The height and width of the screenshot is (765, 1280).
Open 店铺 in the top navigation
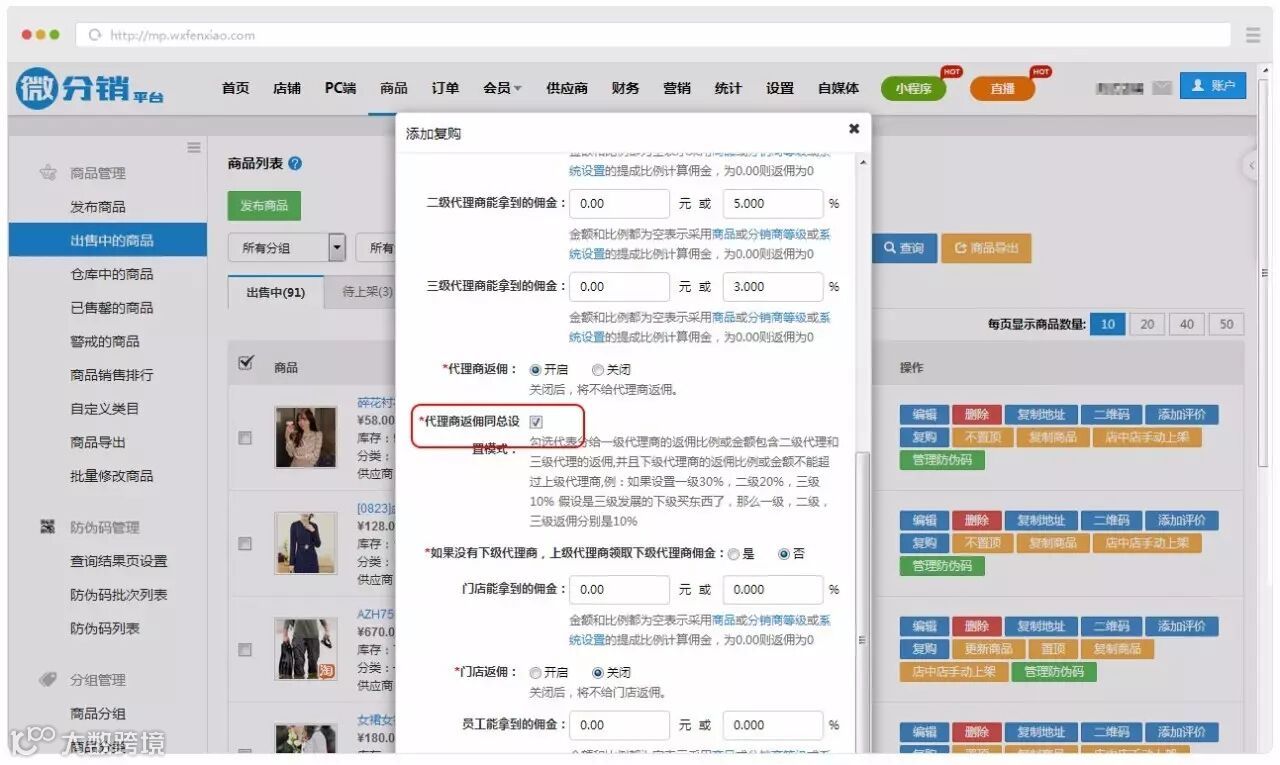[x=287, y=88]
